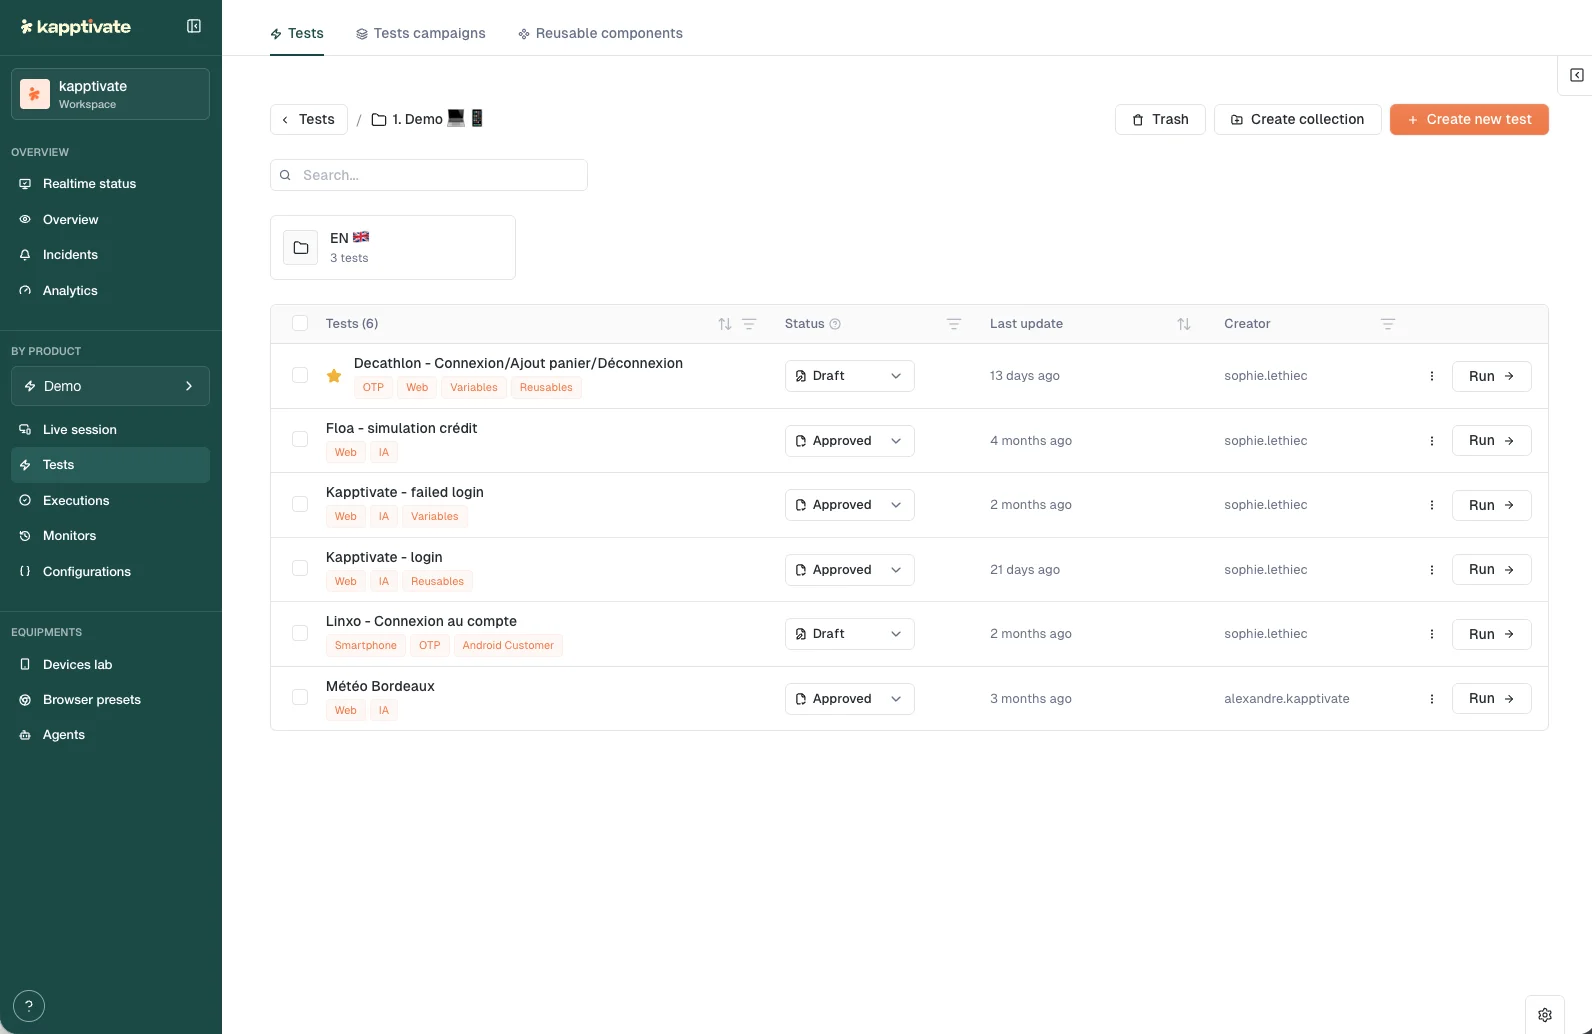Open the right side panel toggle icon
The width and height of the screenshot is (1592, 1034).
pos(1576,75)
